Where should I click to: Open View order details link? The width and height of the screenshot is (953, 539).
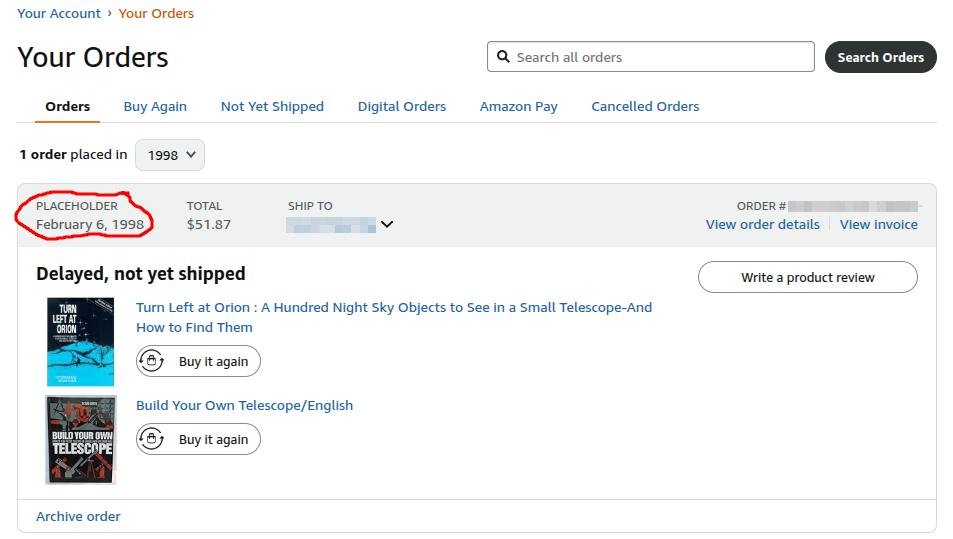(762, 224)
